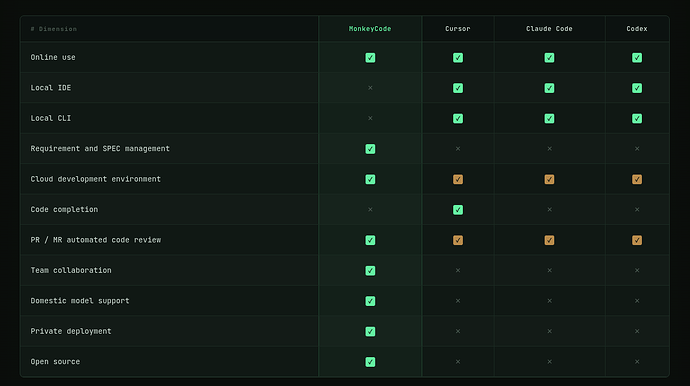Click Claude Code's orange check for PR / MR review
Viewport: 690px width, 386px height.
pyautogui.click(x=549, y=240)
